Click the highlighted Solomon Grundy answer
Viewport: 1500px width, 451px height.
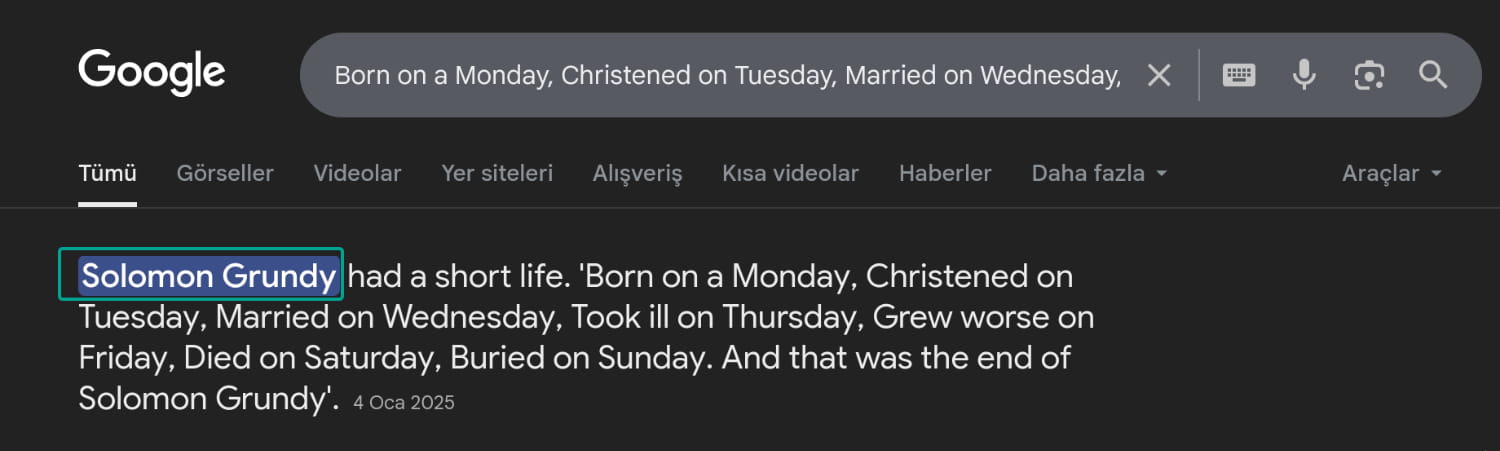point(209,275)
